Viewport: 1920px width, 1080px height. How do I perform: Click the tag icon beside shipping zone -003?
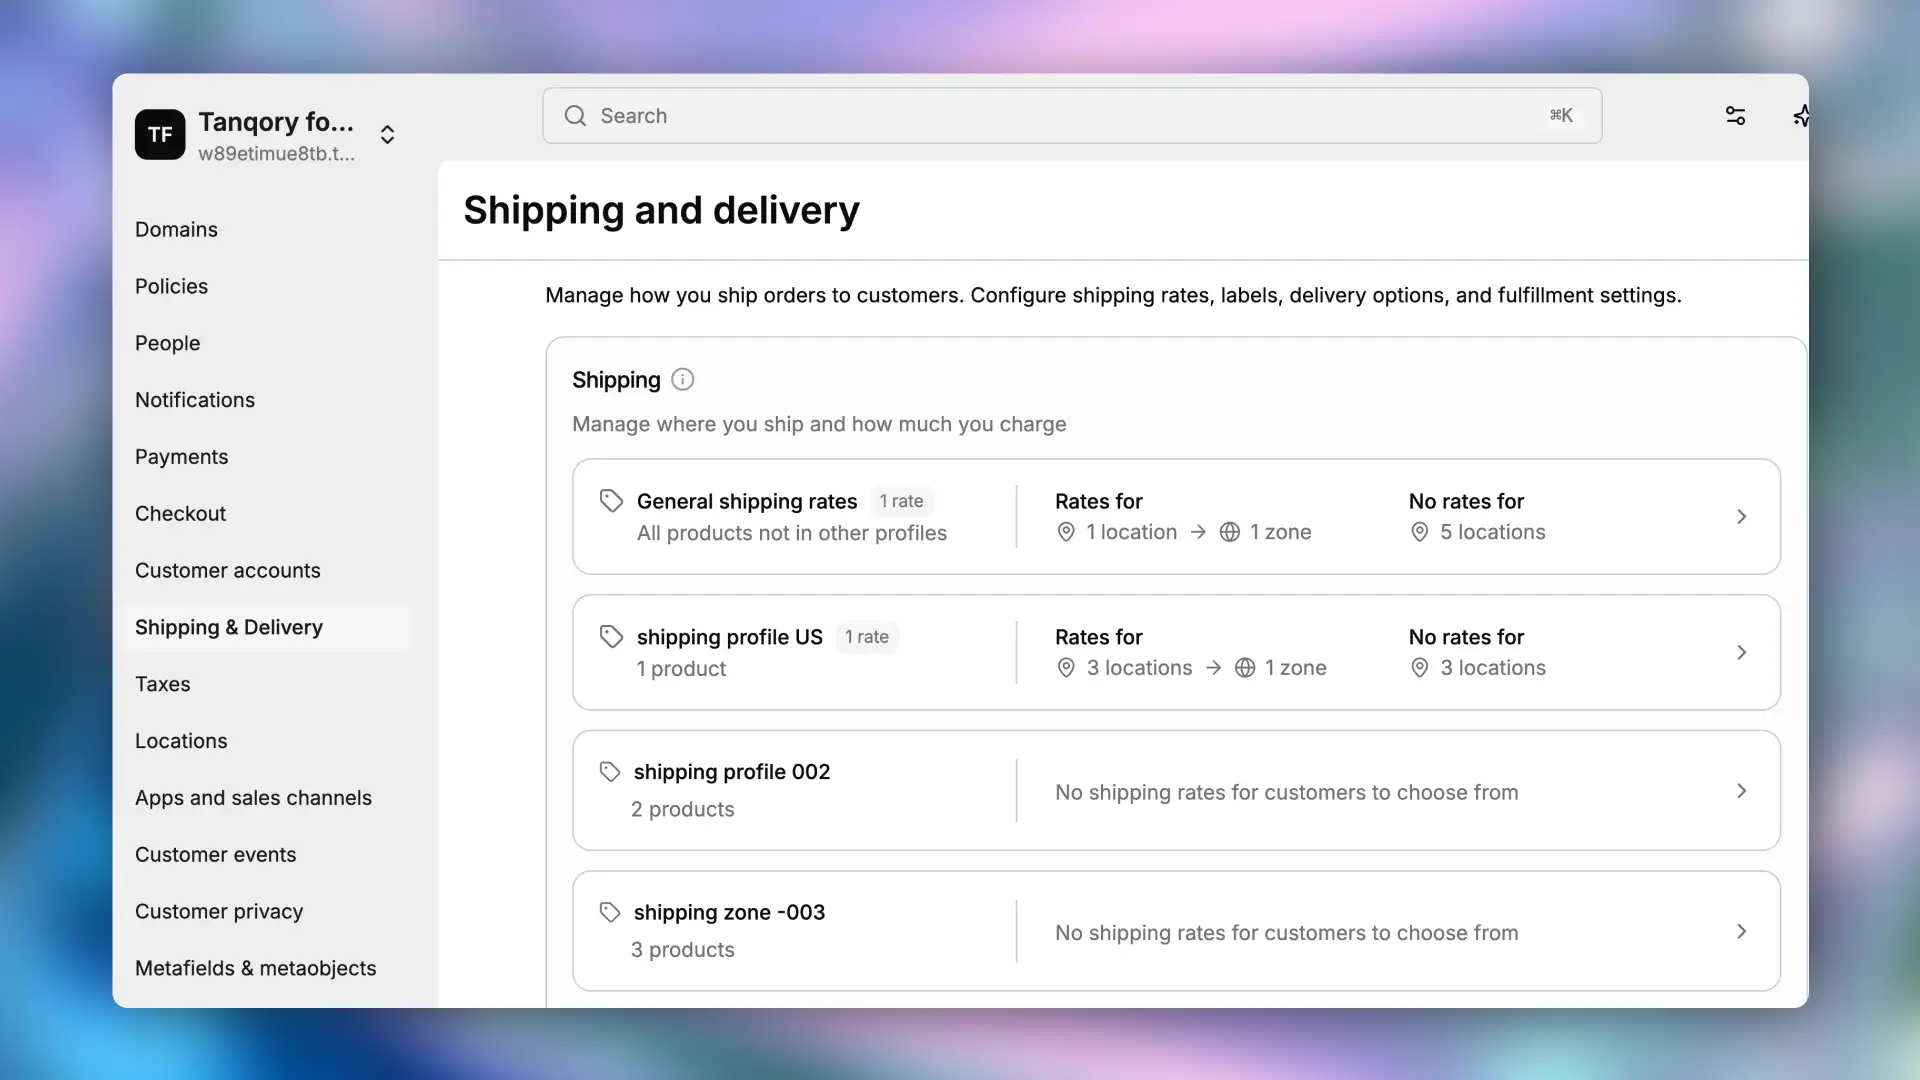[610, 912]
